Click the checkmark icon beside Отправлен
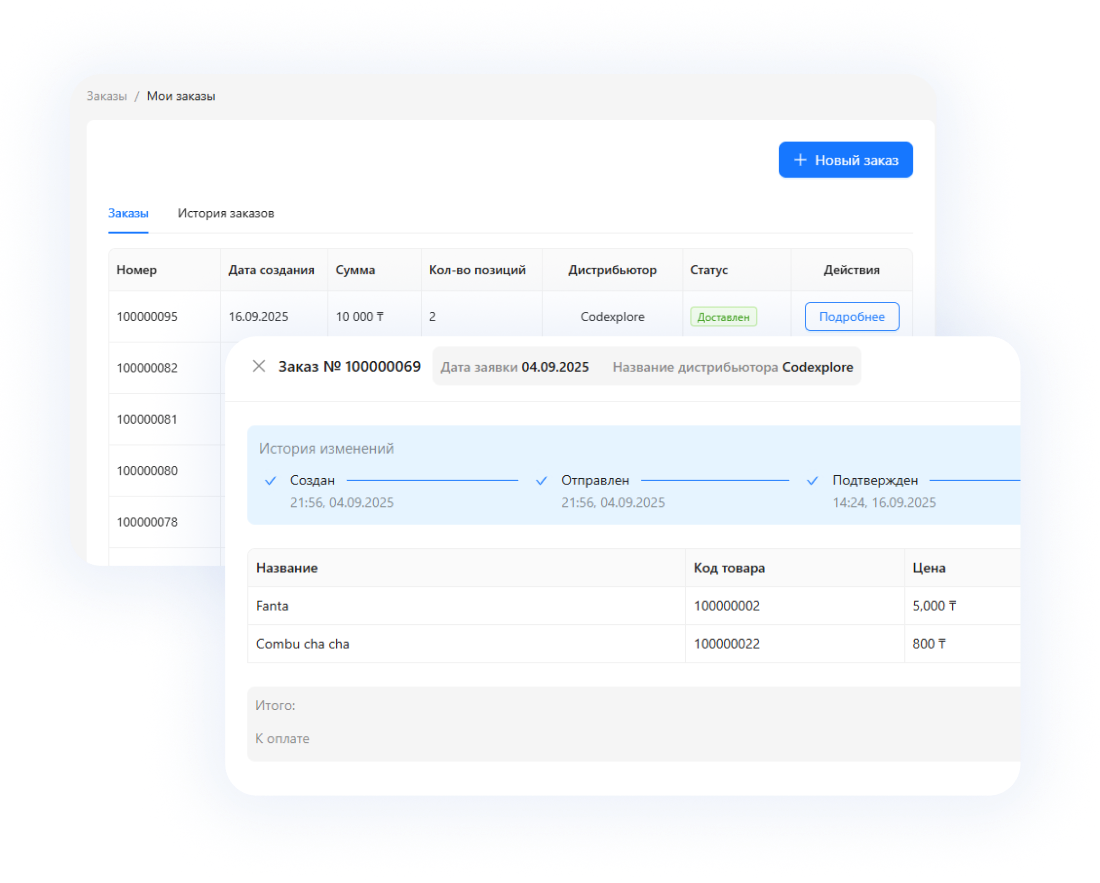 541,481
